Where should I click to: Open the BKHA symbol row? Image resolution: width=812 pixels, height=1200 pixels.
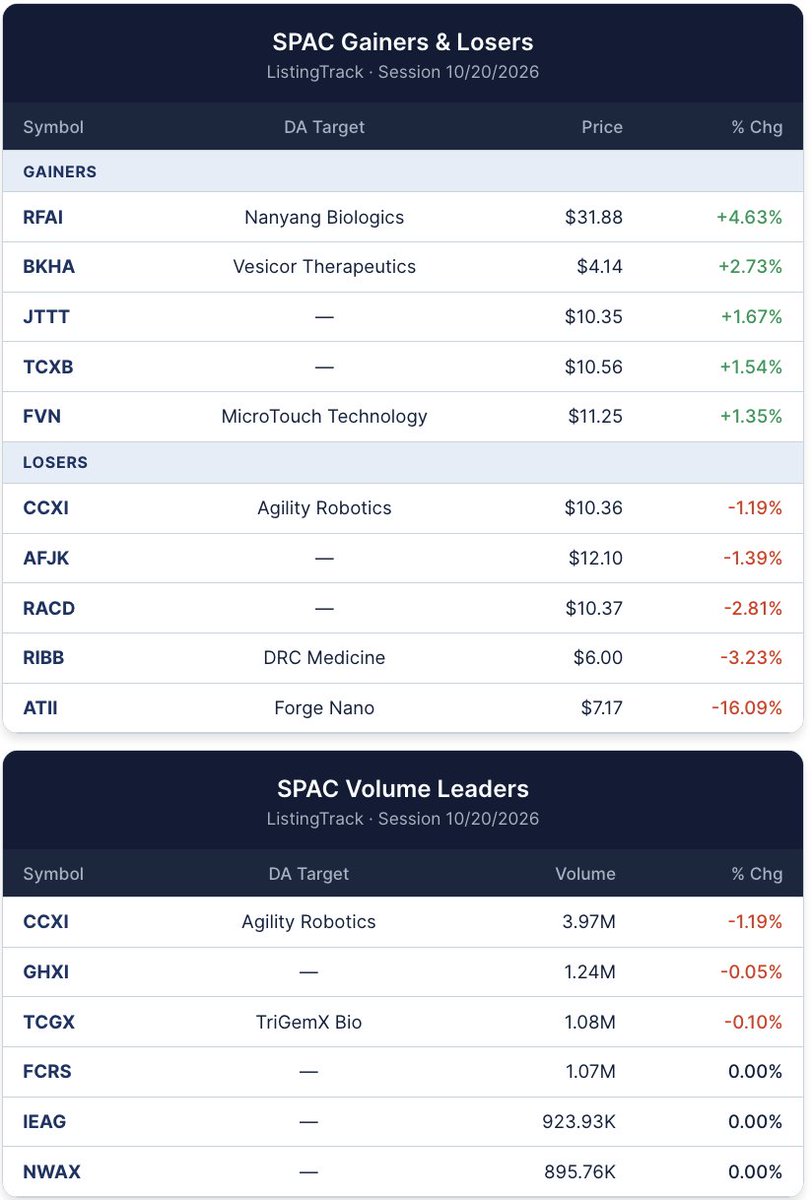point(49,267)
